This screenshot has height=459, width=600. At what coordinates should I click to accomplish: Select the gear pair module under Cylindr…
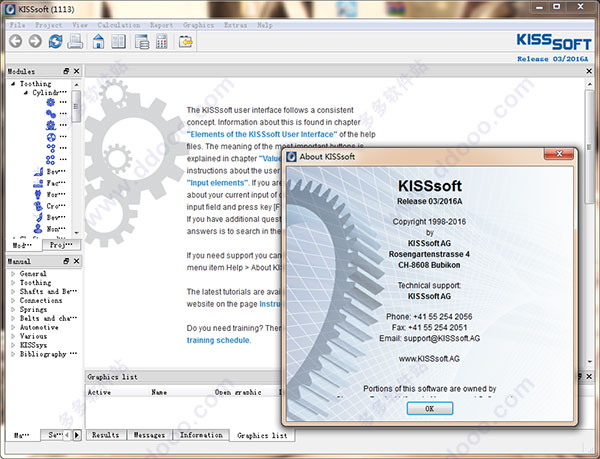click(x=51, y=114)
